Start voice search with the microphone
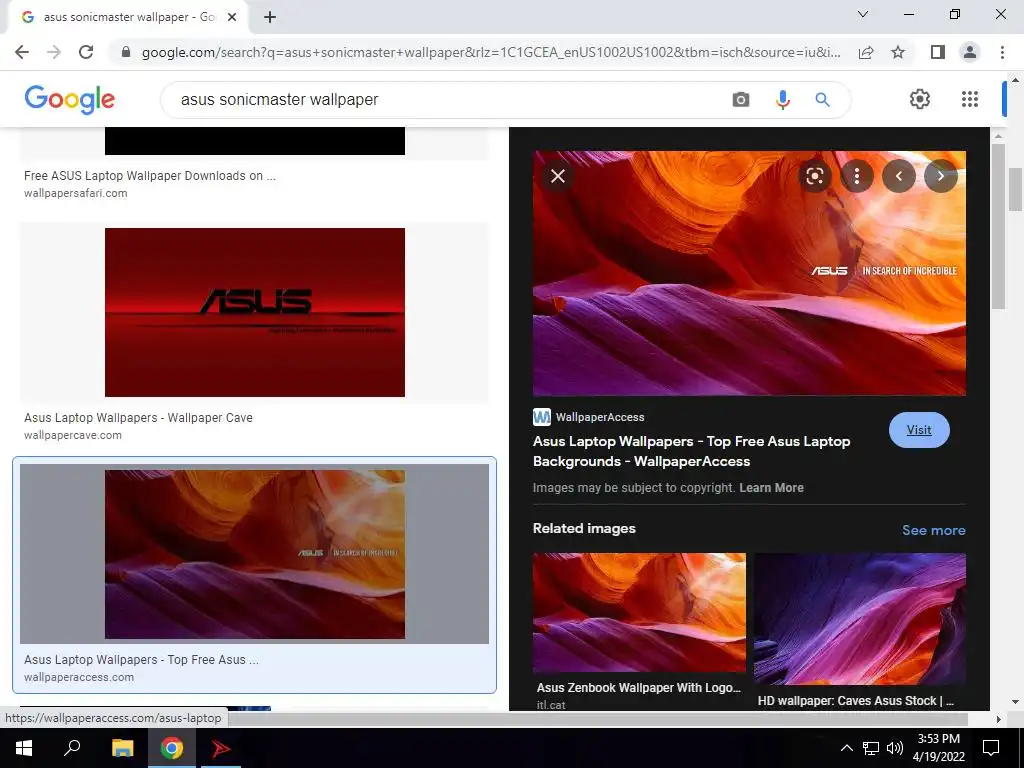 point(782,100)
